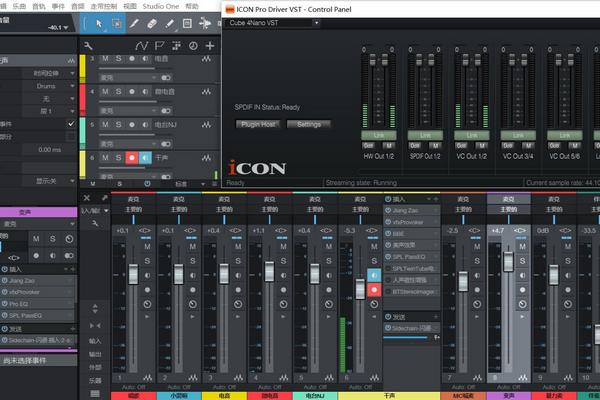Open the Studio One menu
This screenshot has width=600, height=400.
point(161,6)
